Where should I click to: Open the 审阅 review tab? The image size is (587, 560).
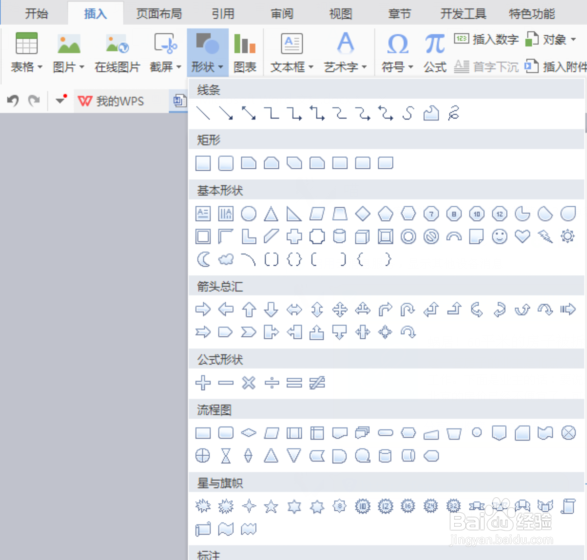coord(282,14)
